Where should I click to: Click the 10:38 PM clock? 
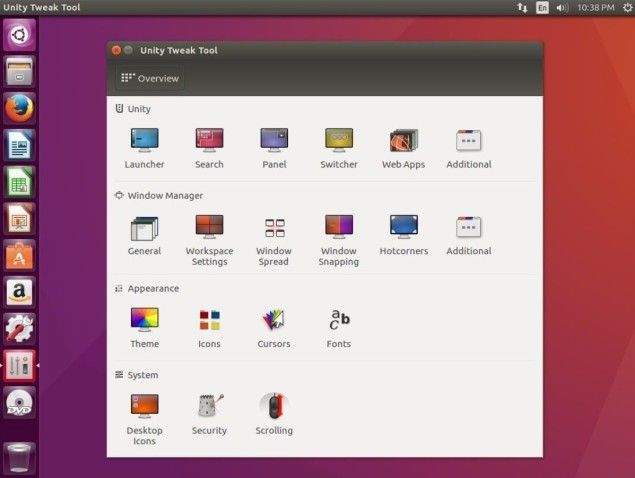coord(596,7)
